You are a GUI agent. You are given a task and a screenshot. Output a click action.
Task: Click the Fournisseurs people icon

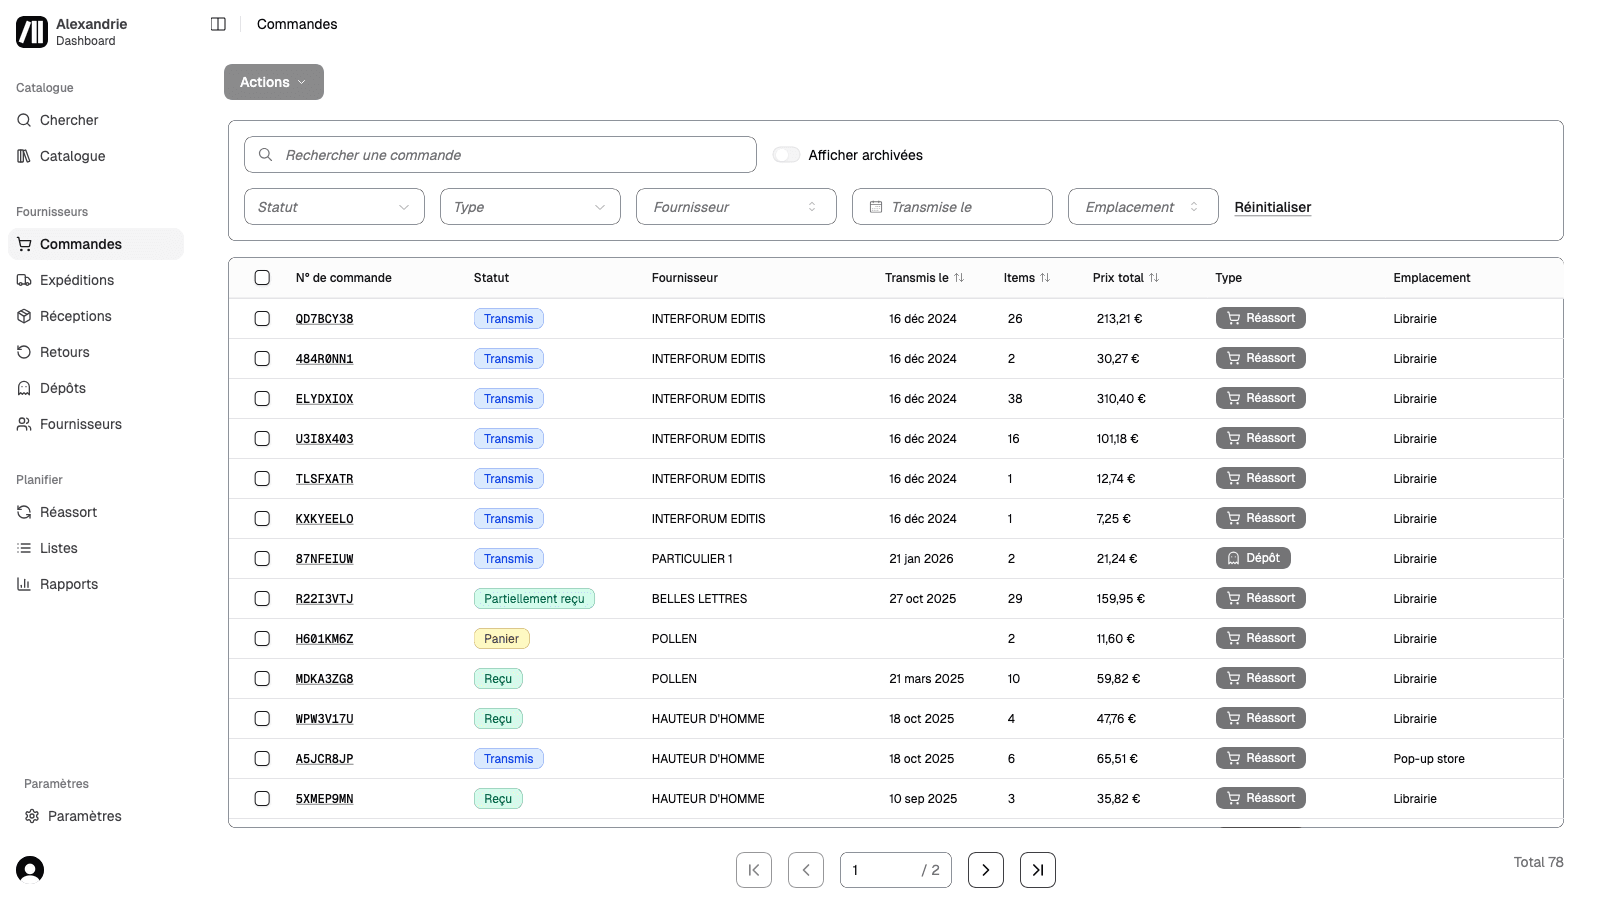click(24, 424)
